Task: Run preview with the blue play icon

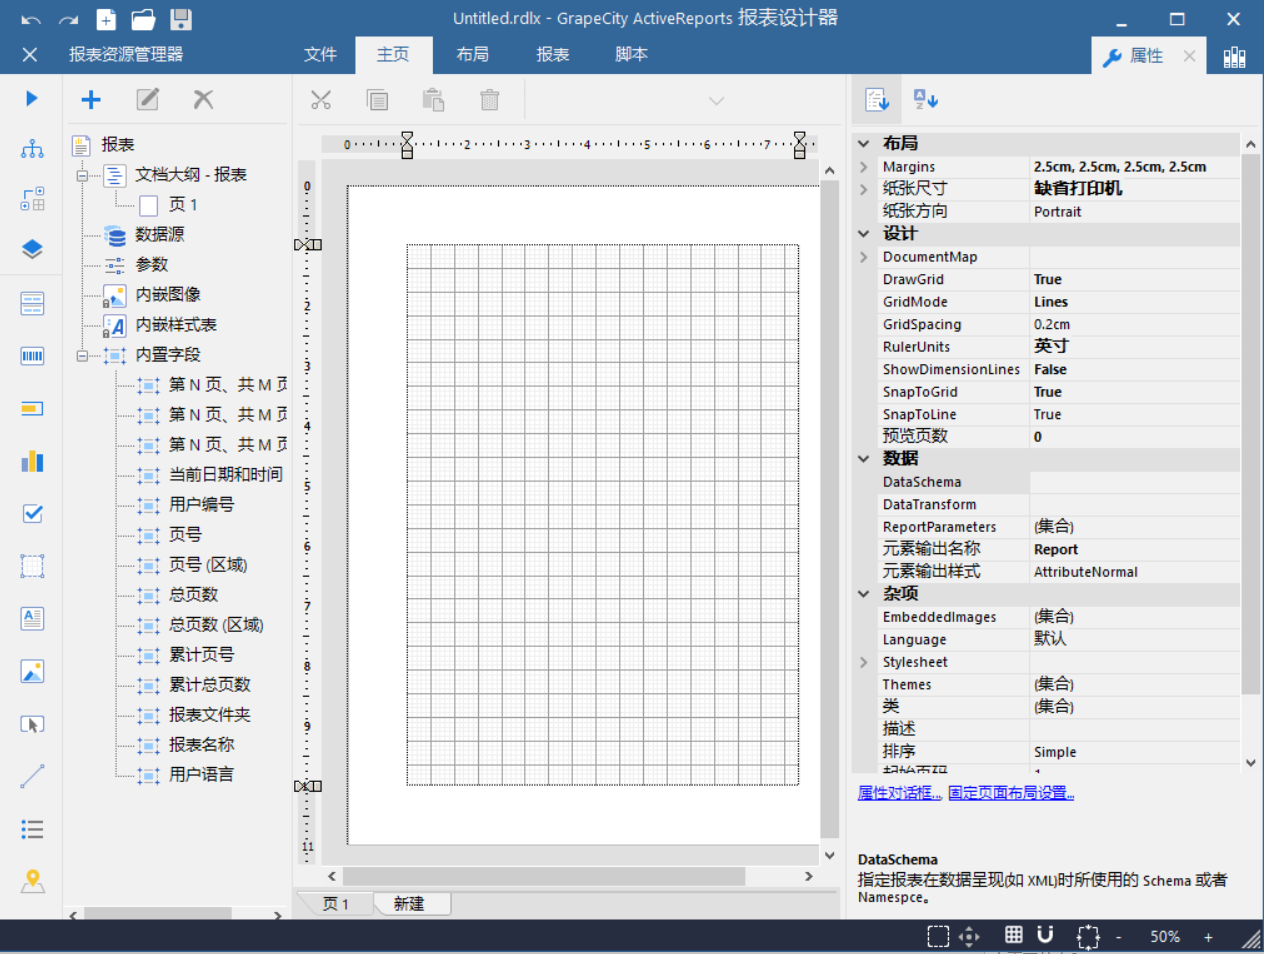Action: (32, 98)
